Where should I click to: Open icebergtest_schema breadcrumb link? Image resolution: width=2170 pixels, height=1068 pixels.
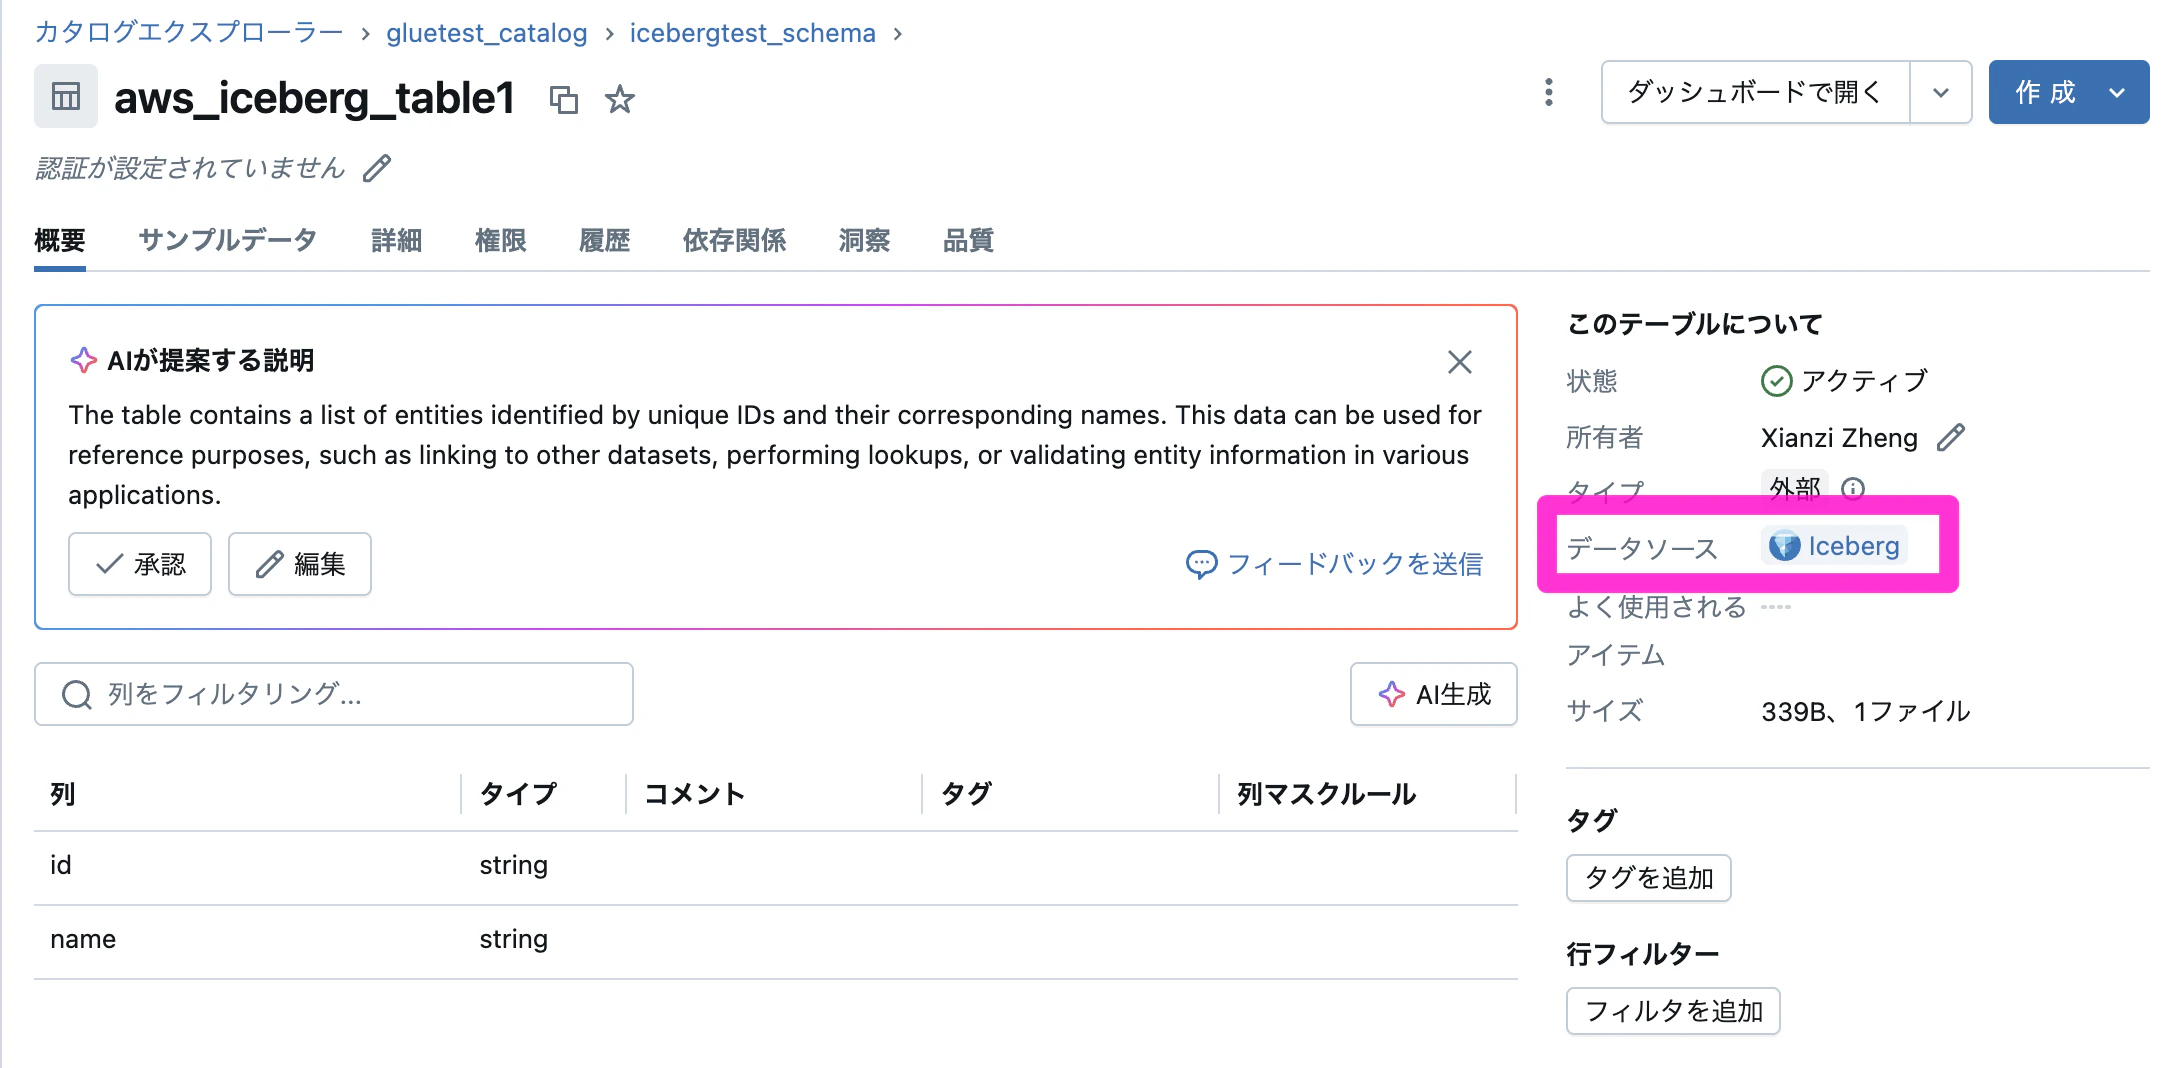[753, 33]
